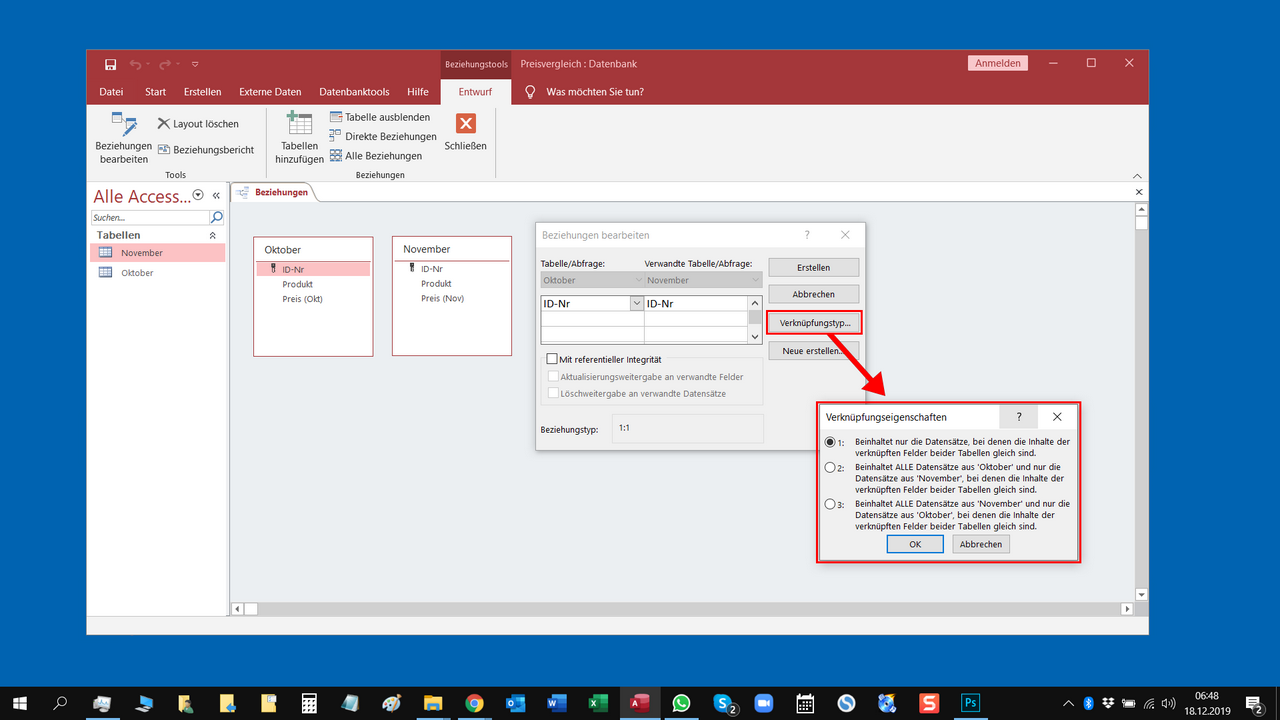
Task: Click the right ID-Nr field cell in dialog
Action: point(696,304)
